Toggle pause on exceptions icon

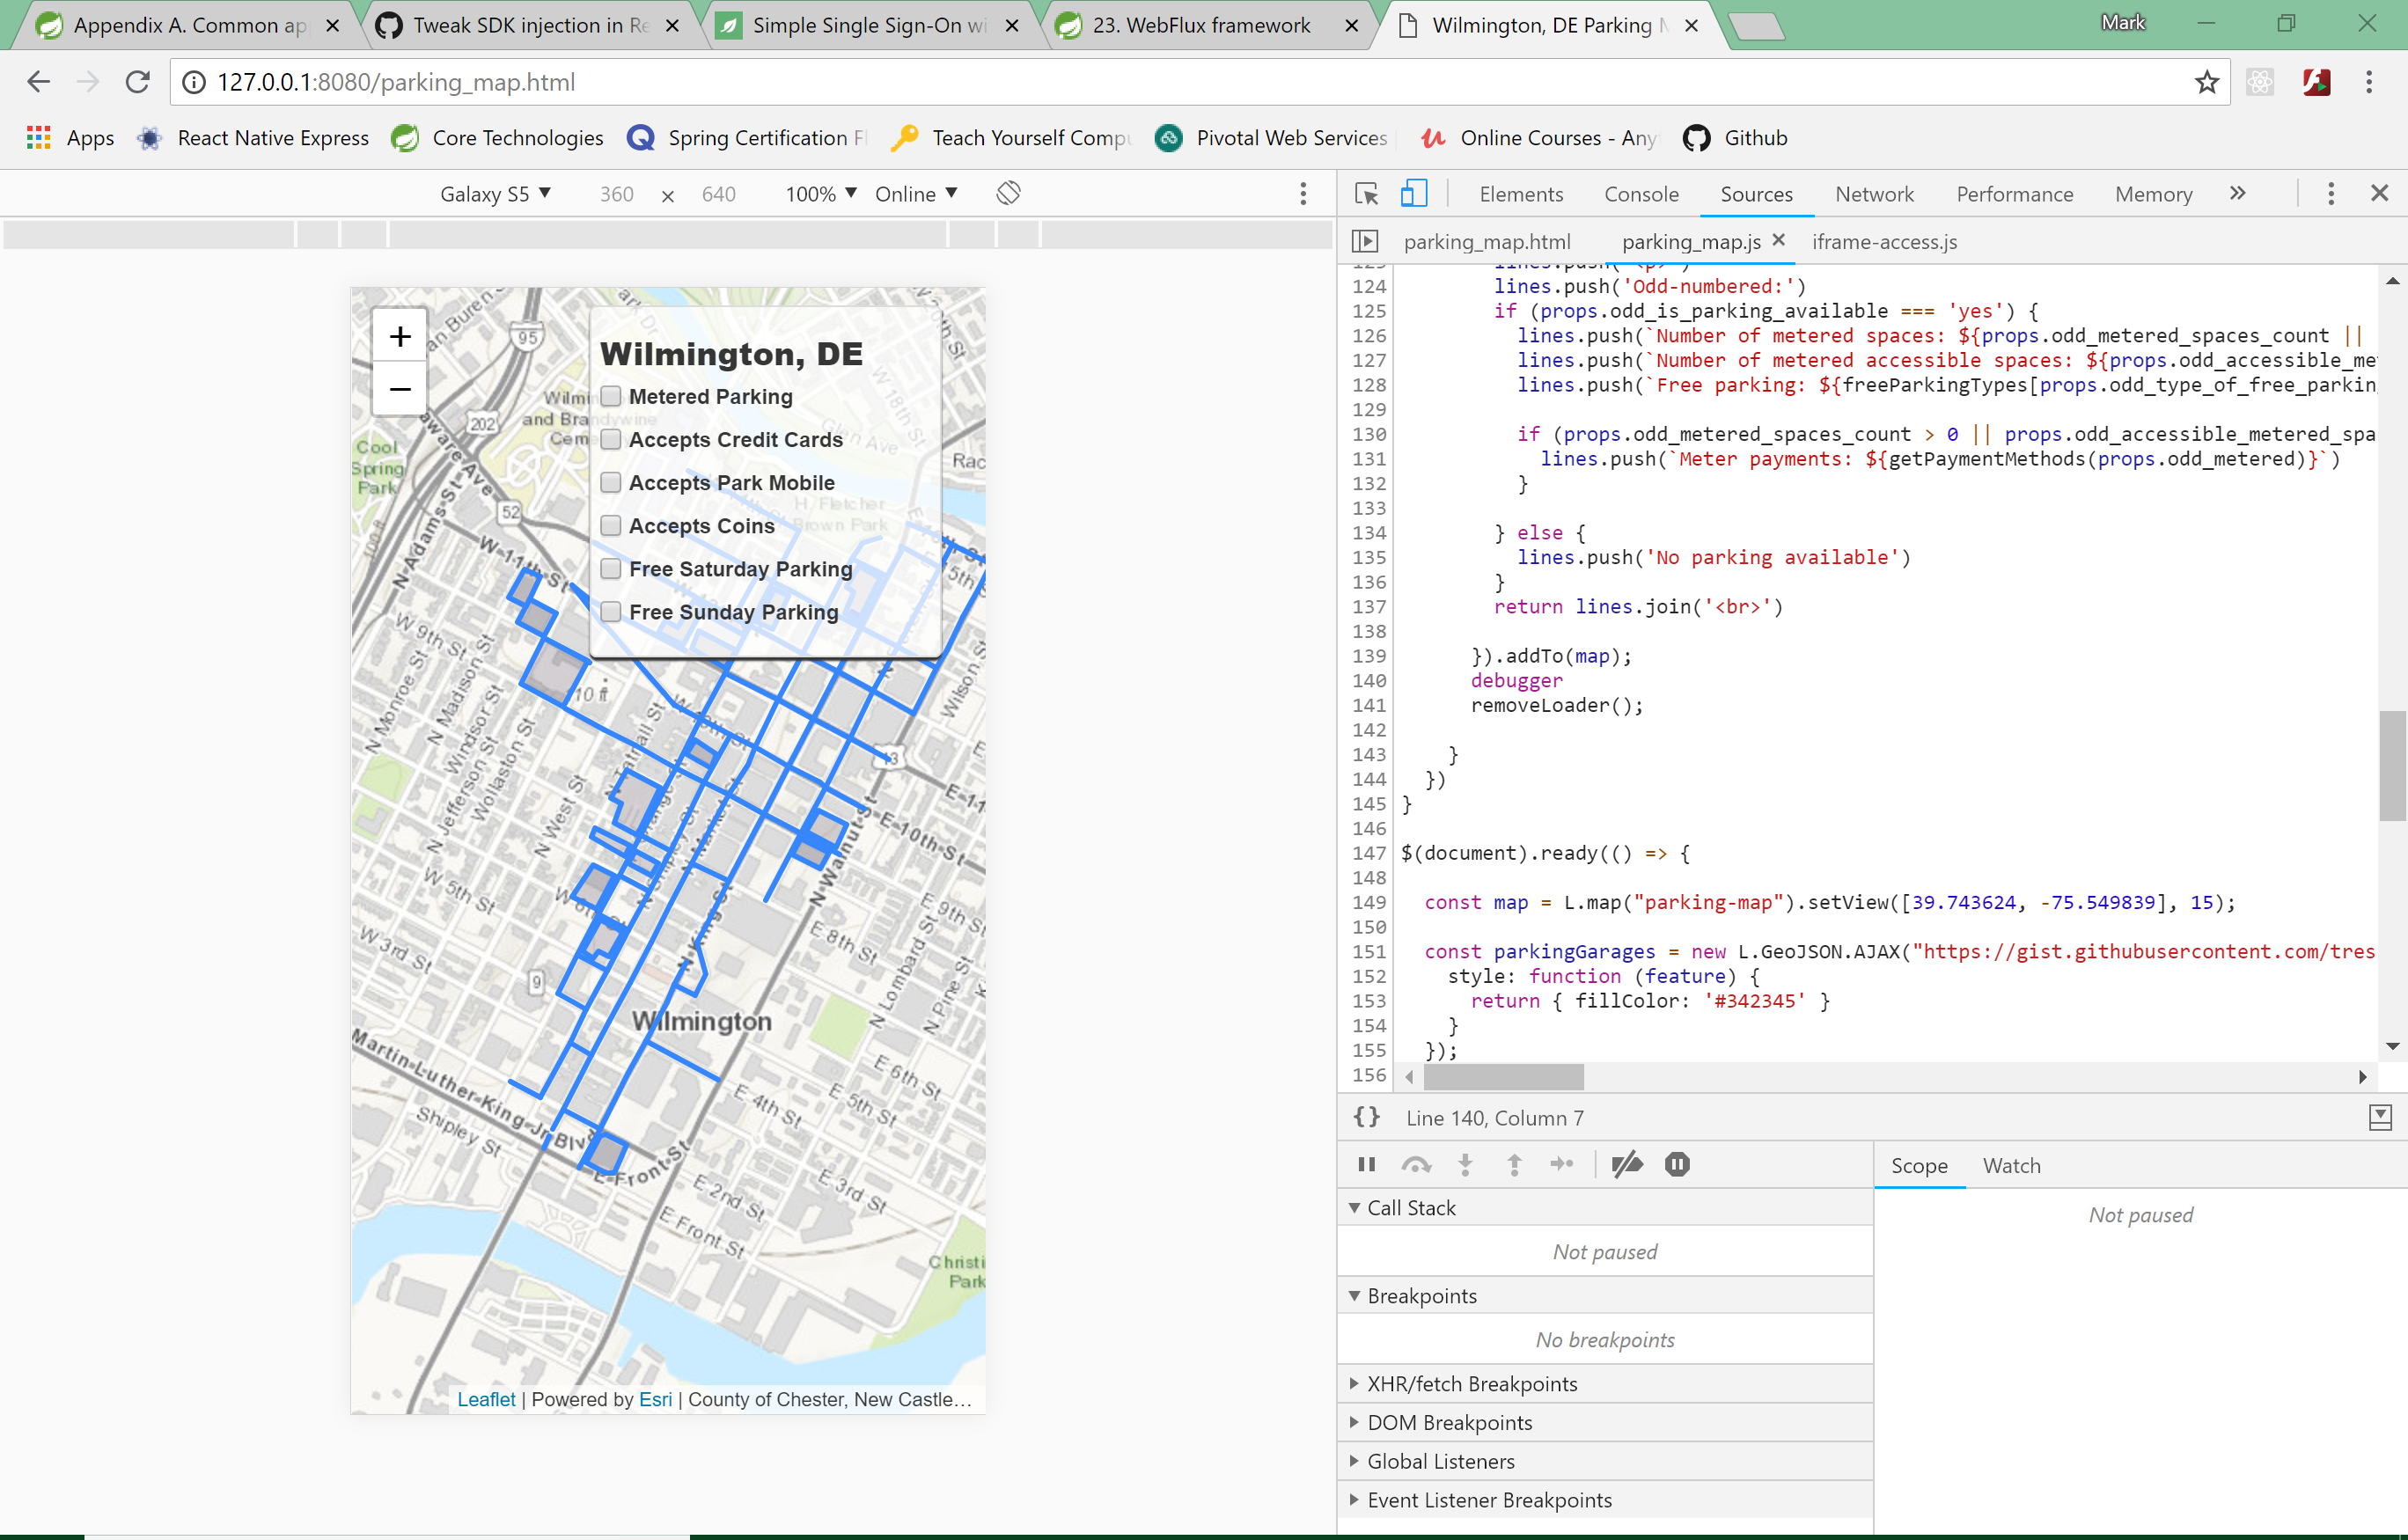pos(1677,1164)
